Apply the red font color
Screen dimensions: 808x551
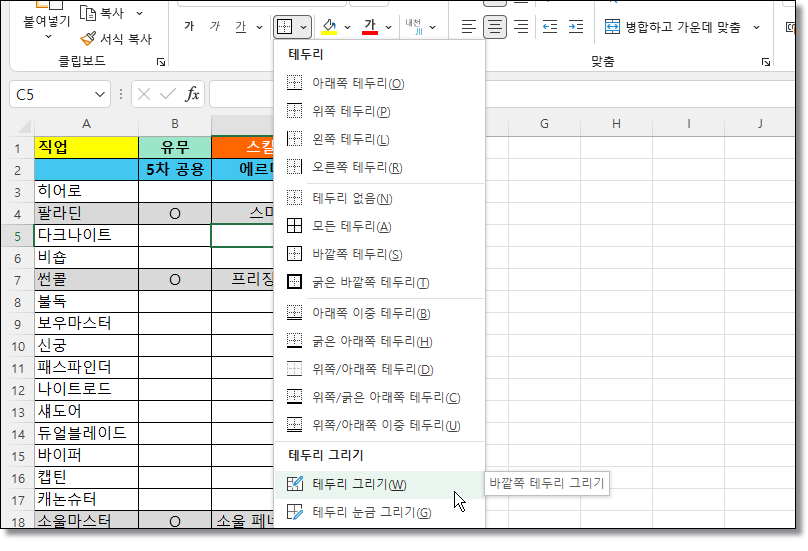tap(369, 26)
